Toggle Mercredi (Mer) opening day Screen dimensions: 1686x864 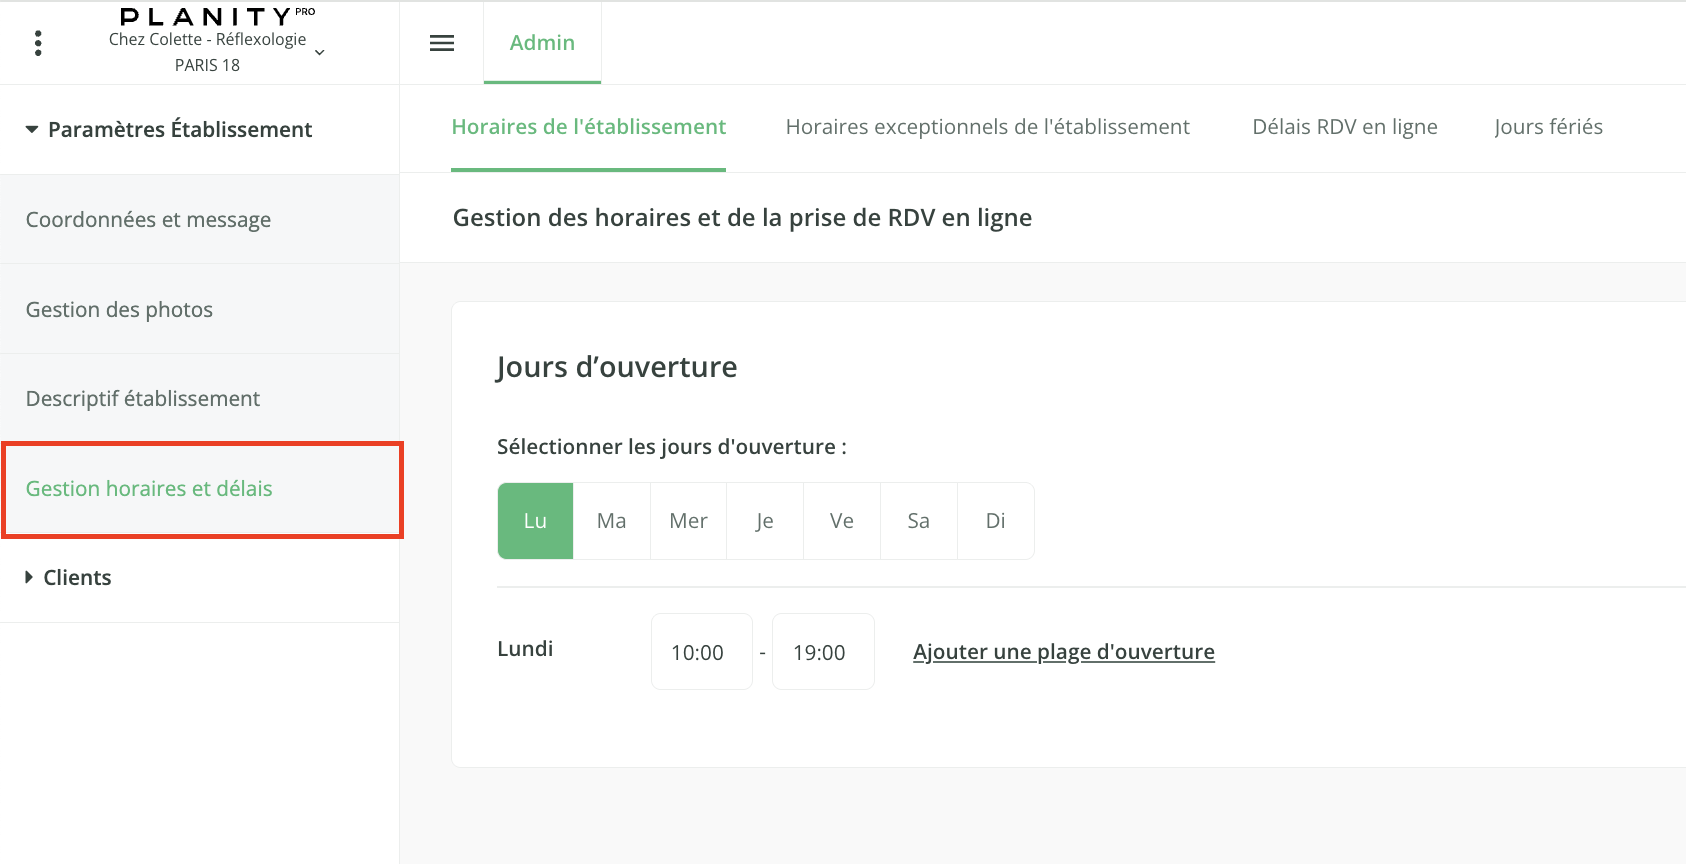tap(689, 521)
